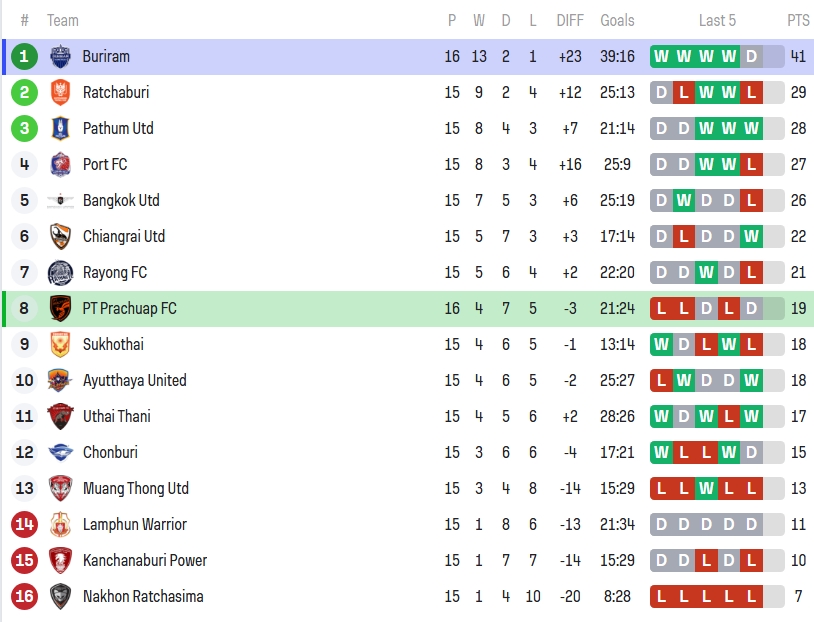Click the Sukhothai team logo
Viewport: 814px width, 622px height.
[60, 345]
